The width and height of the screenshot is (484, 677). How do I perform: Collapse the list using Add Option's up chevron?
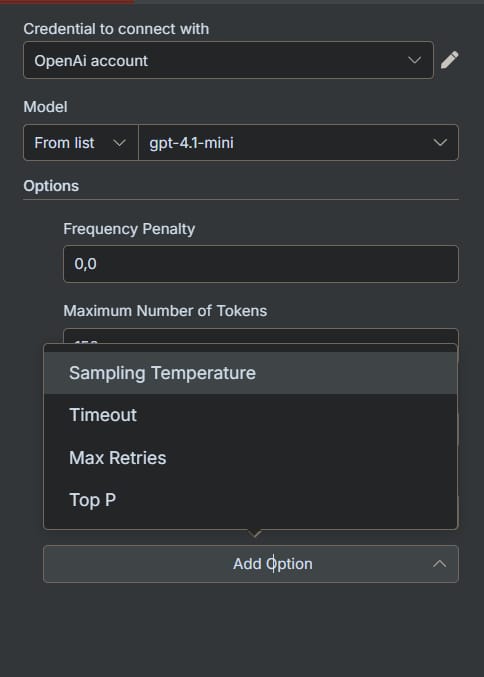click(x=440, y=564)
